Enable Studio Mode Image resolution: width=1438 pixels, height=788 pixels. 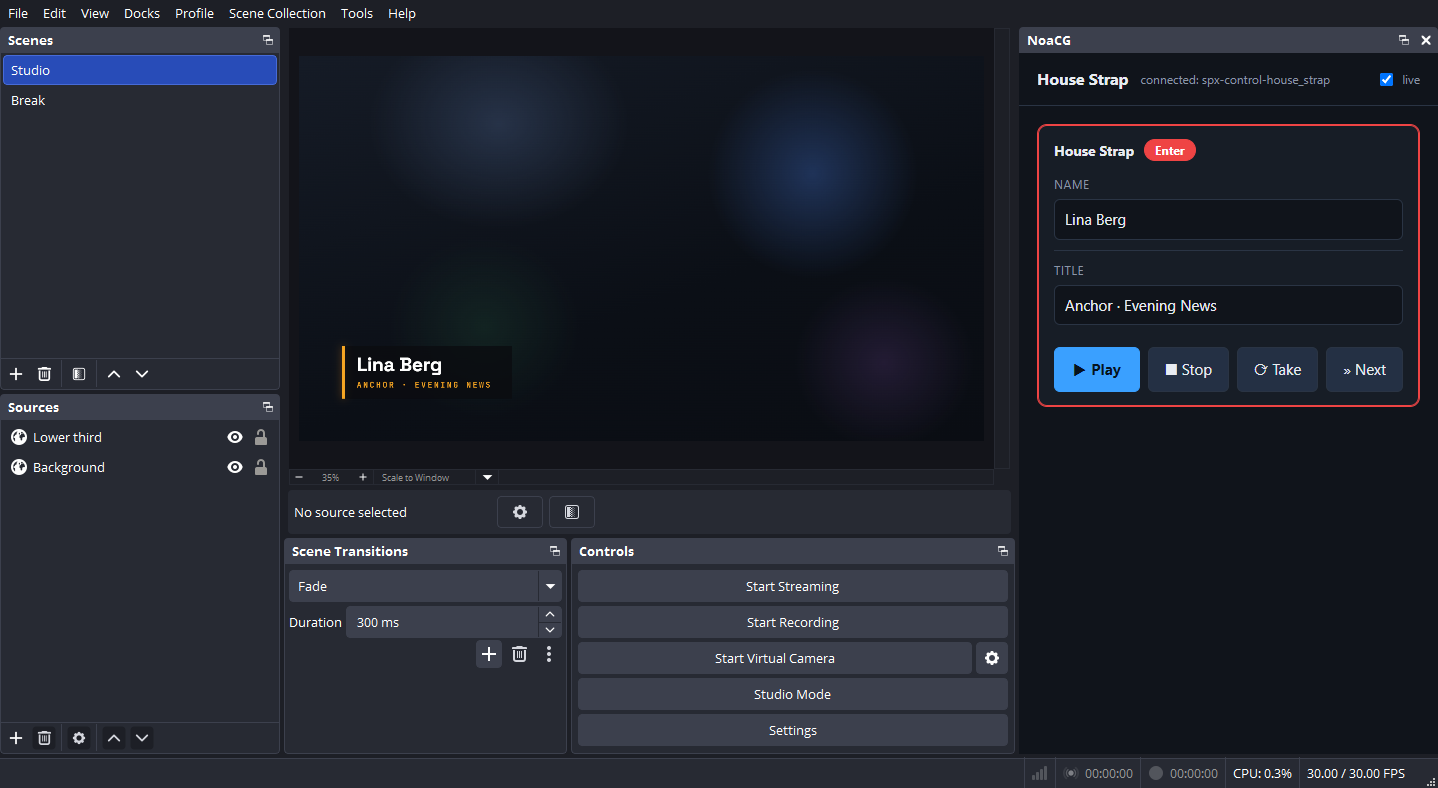pos(793,694)
